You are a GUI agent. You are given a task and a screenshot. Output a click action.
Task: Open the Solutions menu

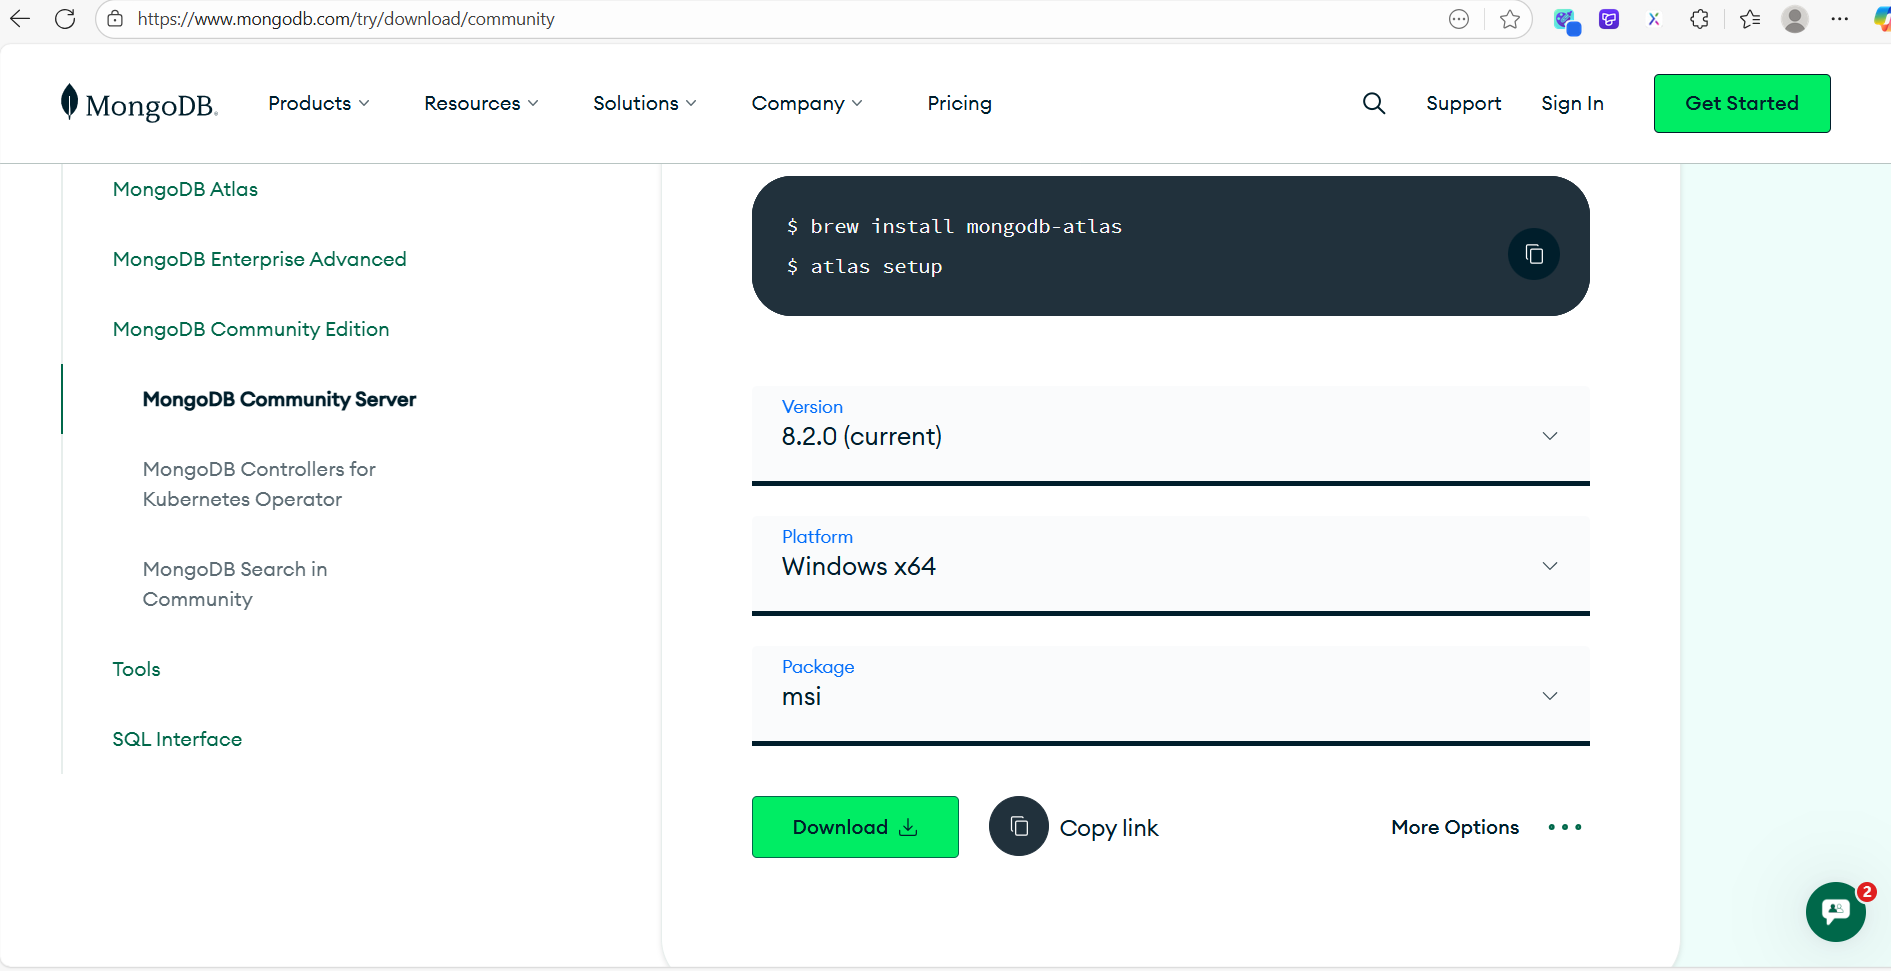coord(645,103)
